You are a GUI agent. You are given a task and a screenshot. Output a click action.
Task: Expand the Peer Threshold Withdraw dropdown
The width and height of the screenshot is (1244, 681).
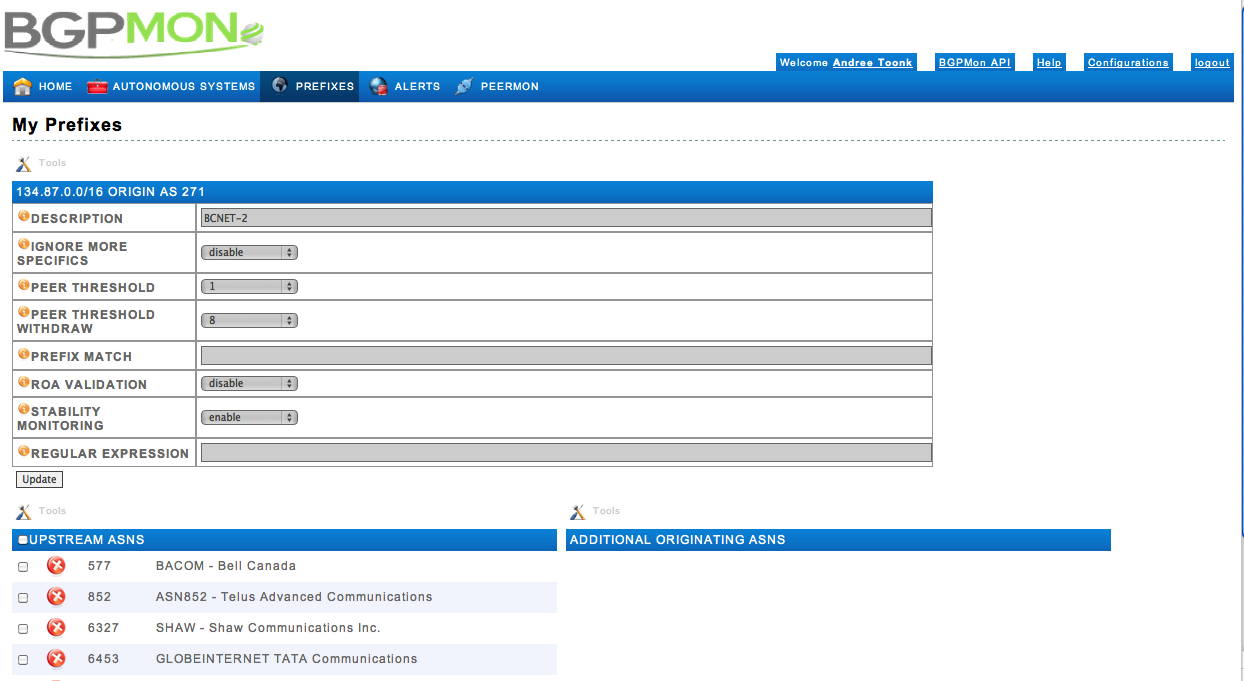[249, 321]
